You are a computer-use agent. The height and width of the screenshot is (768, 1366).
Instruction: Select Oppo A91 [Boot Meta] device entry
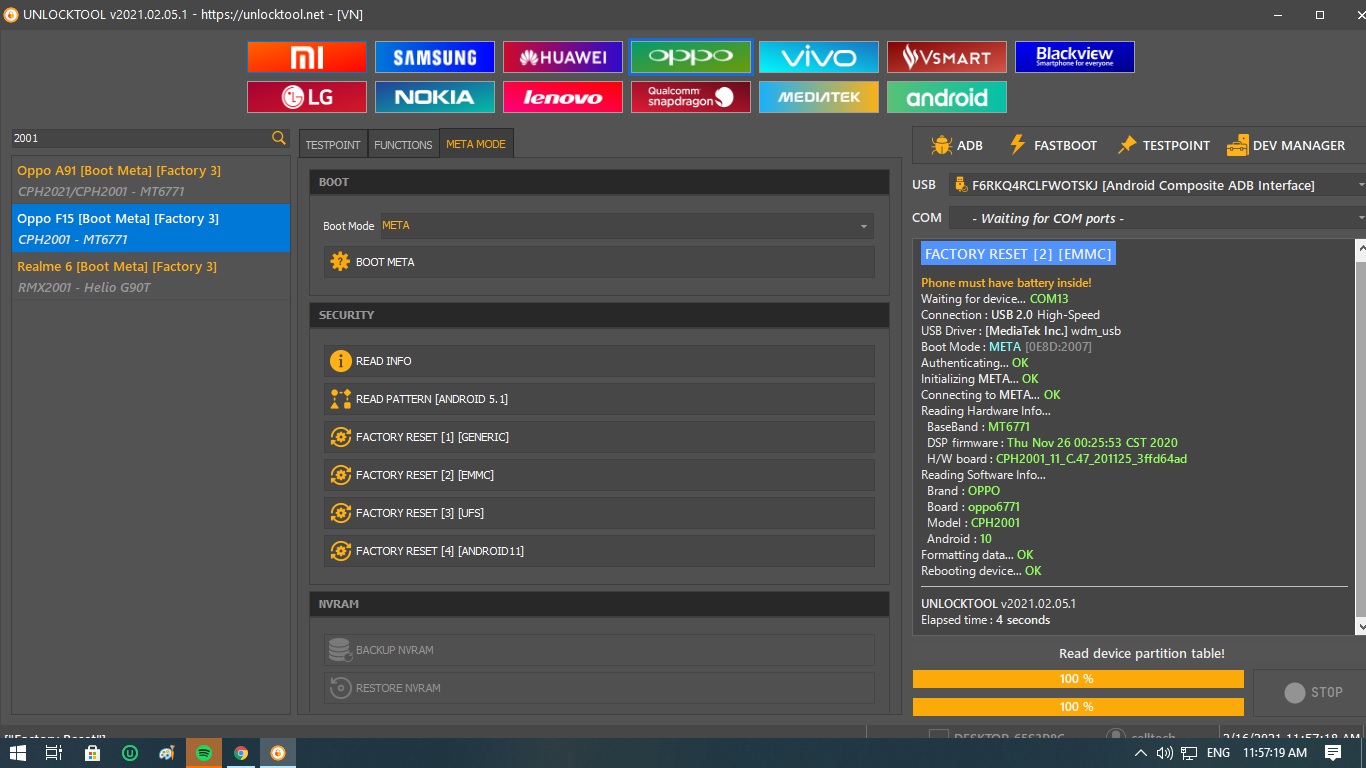pos(151,180)
